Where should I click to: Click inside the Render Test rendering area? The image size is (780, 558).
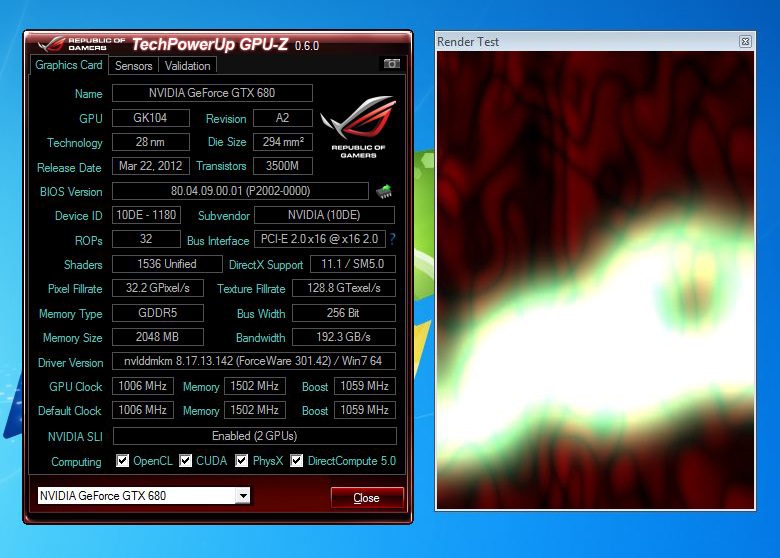pos(595,280)
